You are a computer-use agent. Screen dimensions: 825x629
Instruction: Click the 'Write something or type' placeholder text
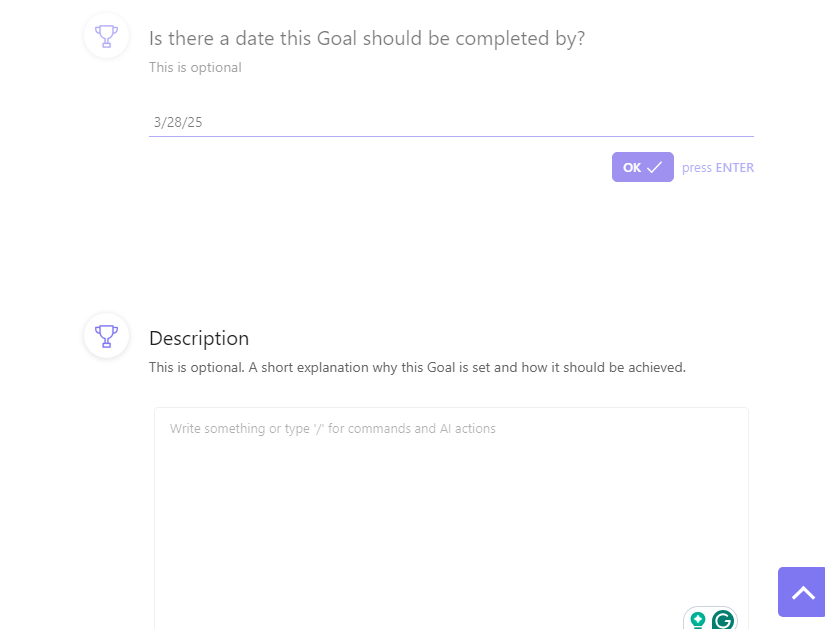[x=332, y=429]
